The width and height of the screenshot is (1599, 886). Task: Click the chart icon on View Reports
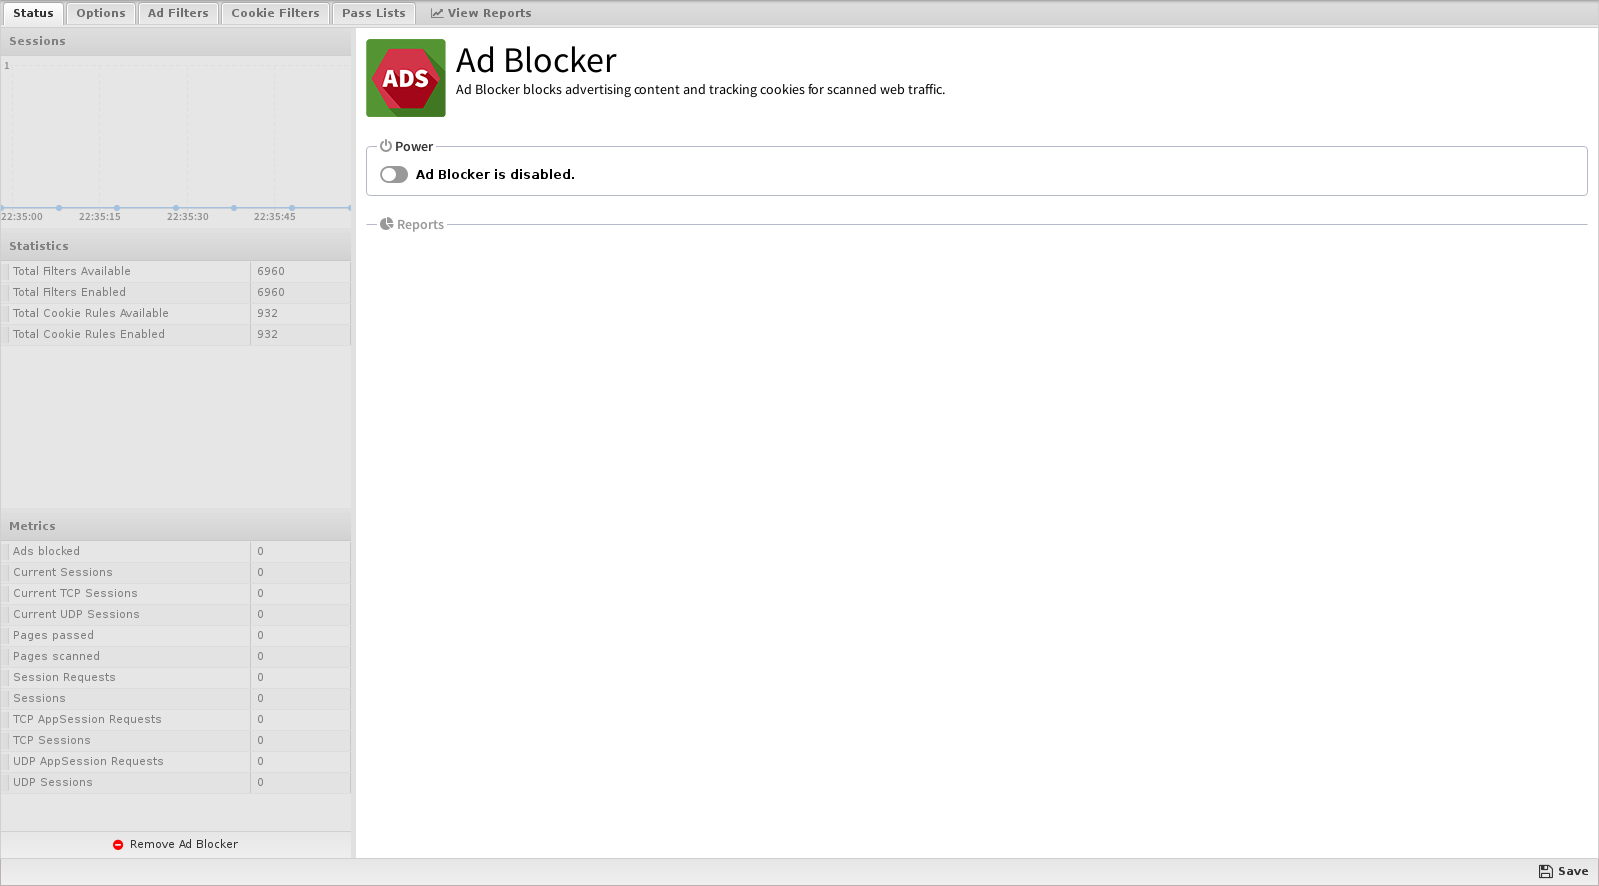[x=437, y=14]
